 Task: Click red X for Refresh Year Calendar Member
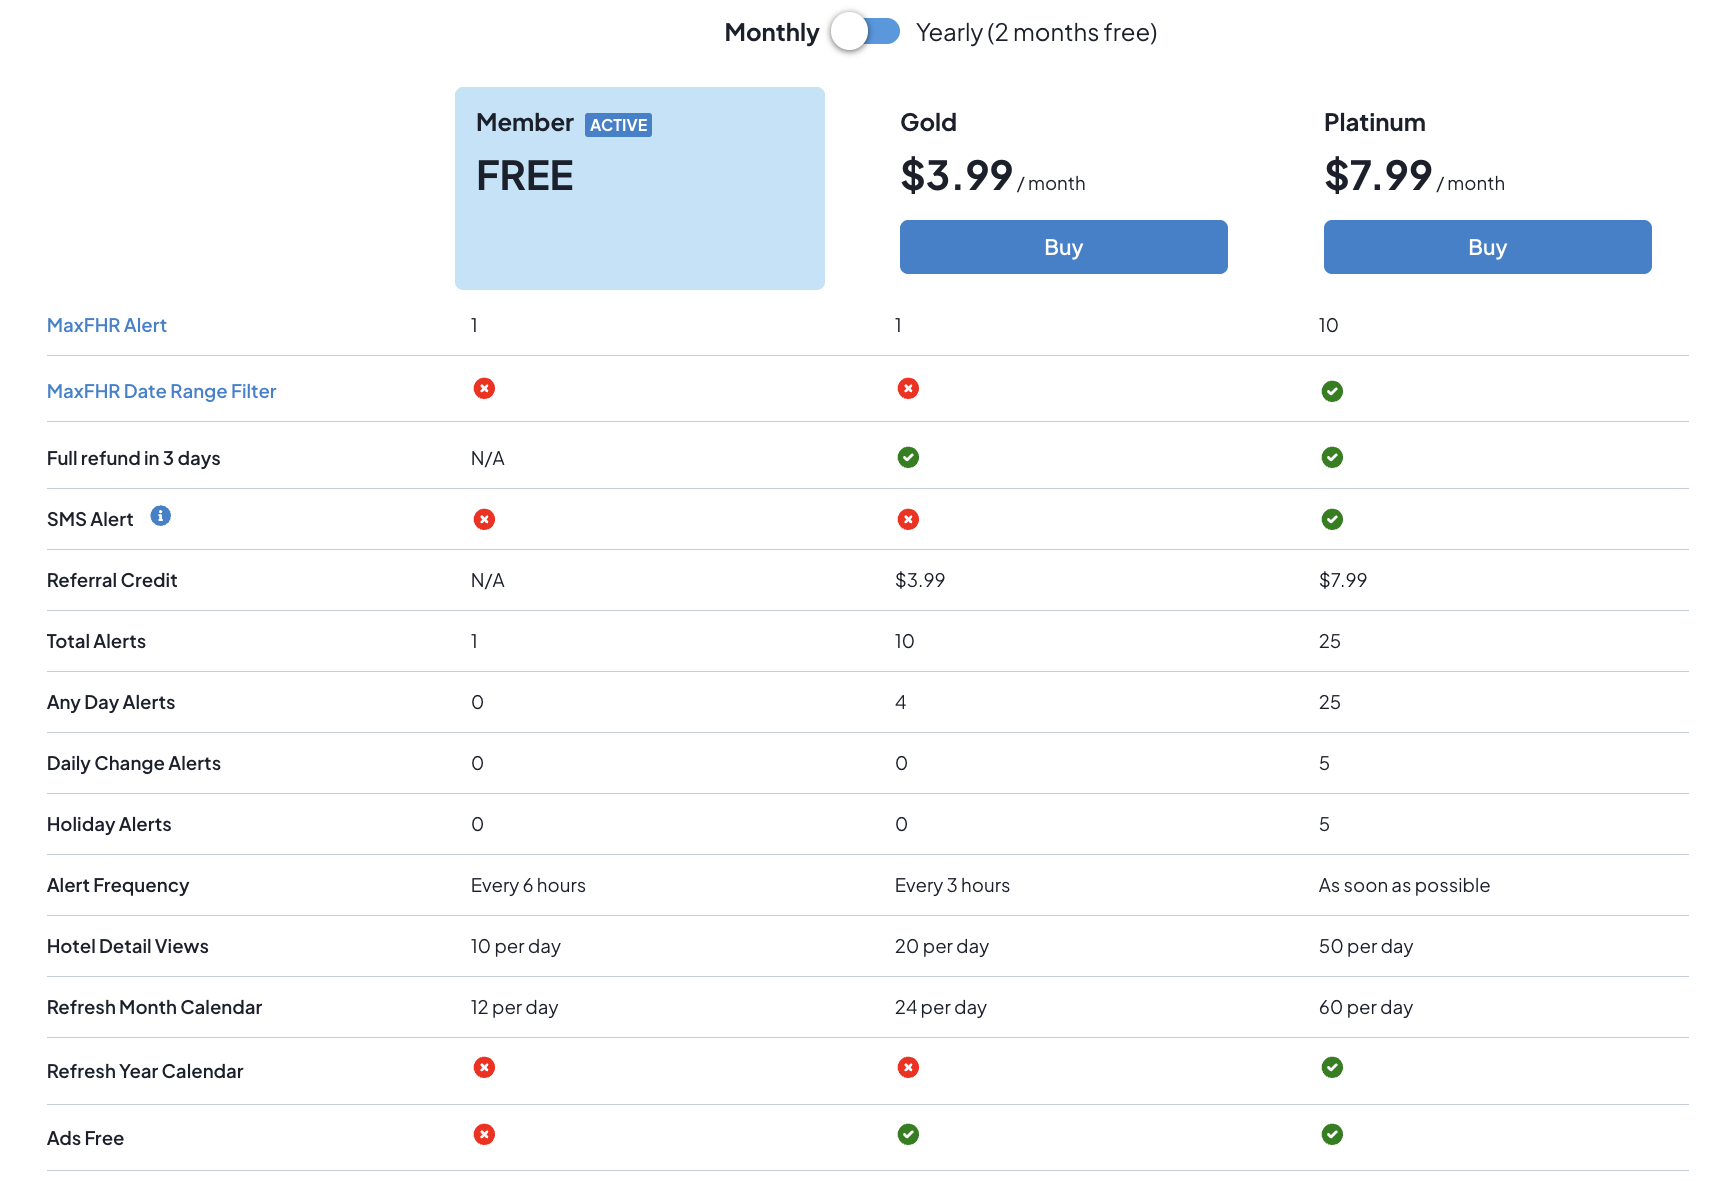pos(484,1067)
